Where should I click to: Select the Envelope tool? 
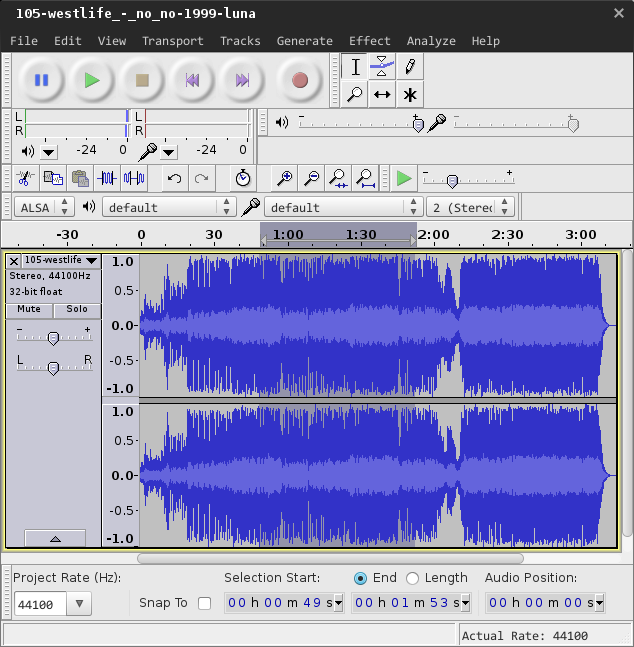[382, 67]
